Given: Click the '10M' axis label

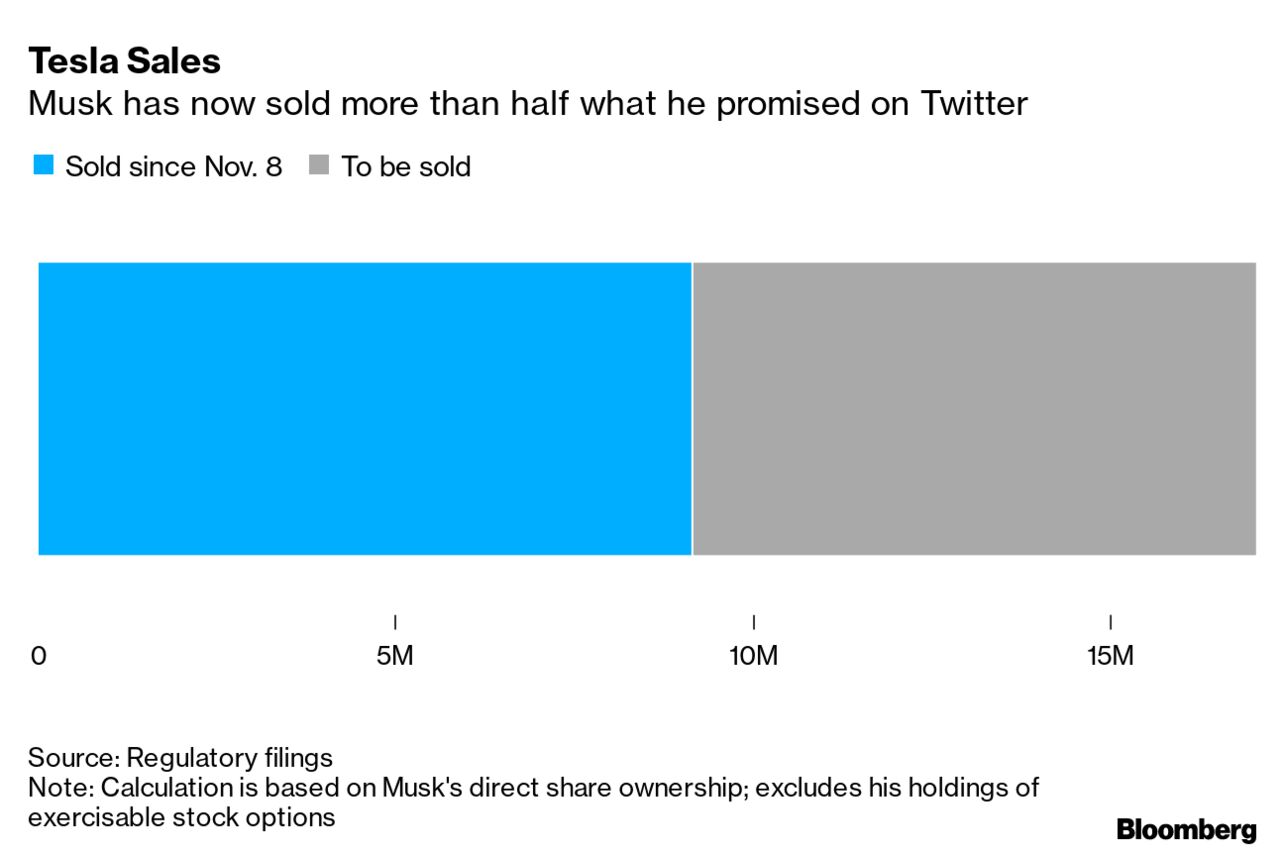Looking at the screenshot, I should click(x=753, y=657).
